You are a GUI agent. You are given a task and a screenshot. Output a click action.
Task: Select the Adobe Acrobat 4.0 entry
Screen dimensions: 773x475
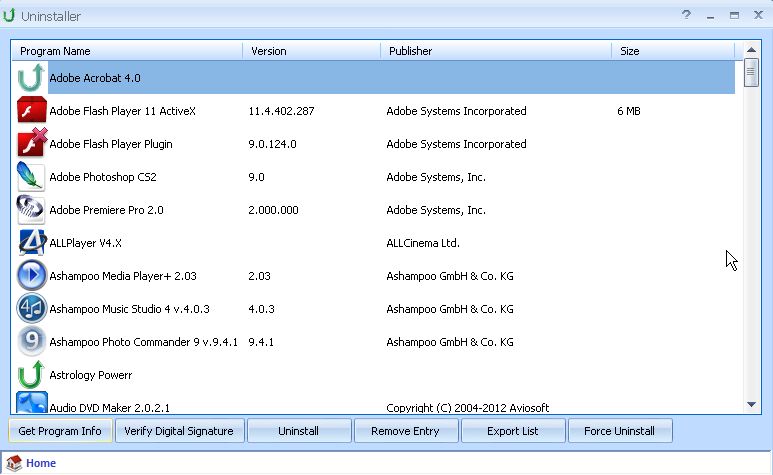pos(373,78)
